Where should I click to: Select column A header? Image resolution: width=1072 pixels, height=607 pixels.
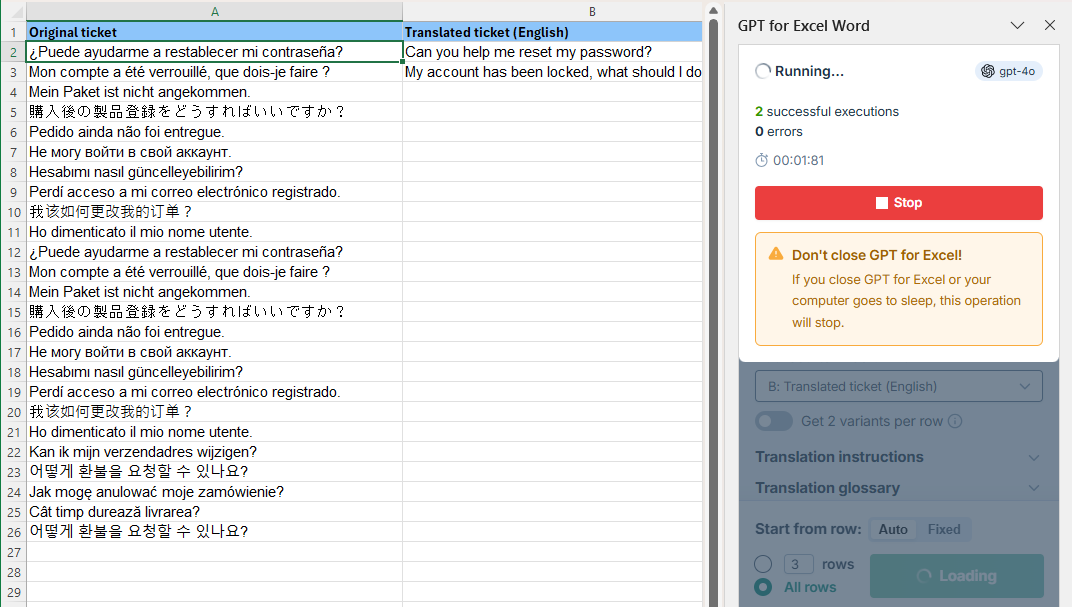pyautogui.click(x=215, y=12)
